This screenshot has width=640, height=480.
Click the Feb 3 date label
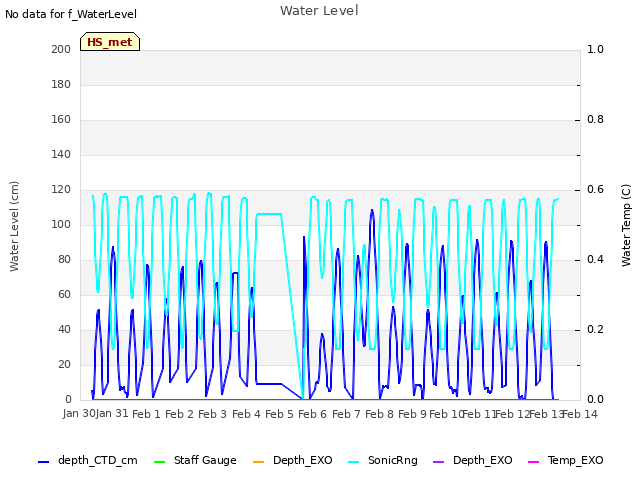(x=212, y=414)
